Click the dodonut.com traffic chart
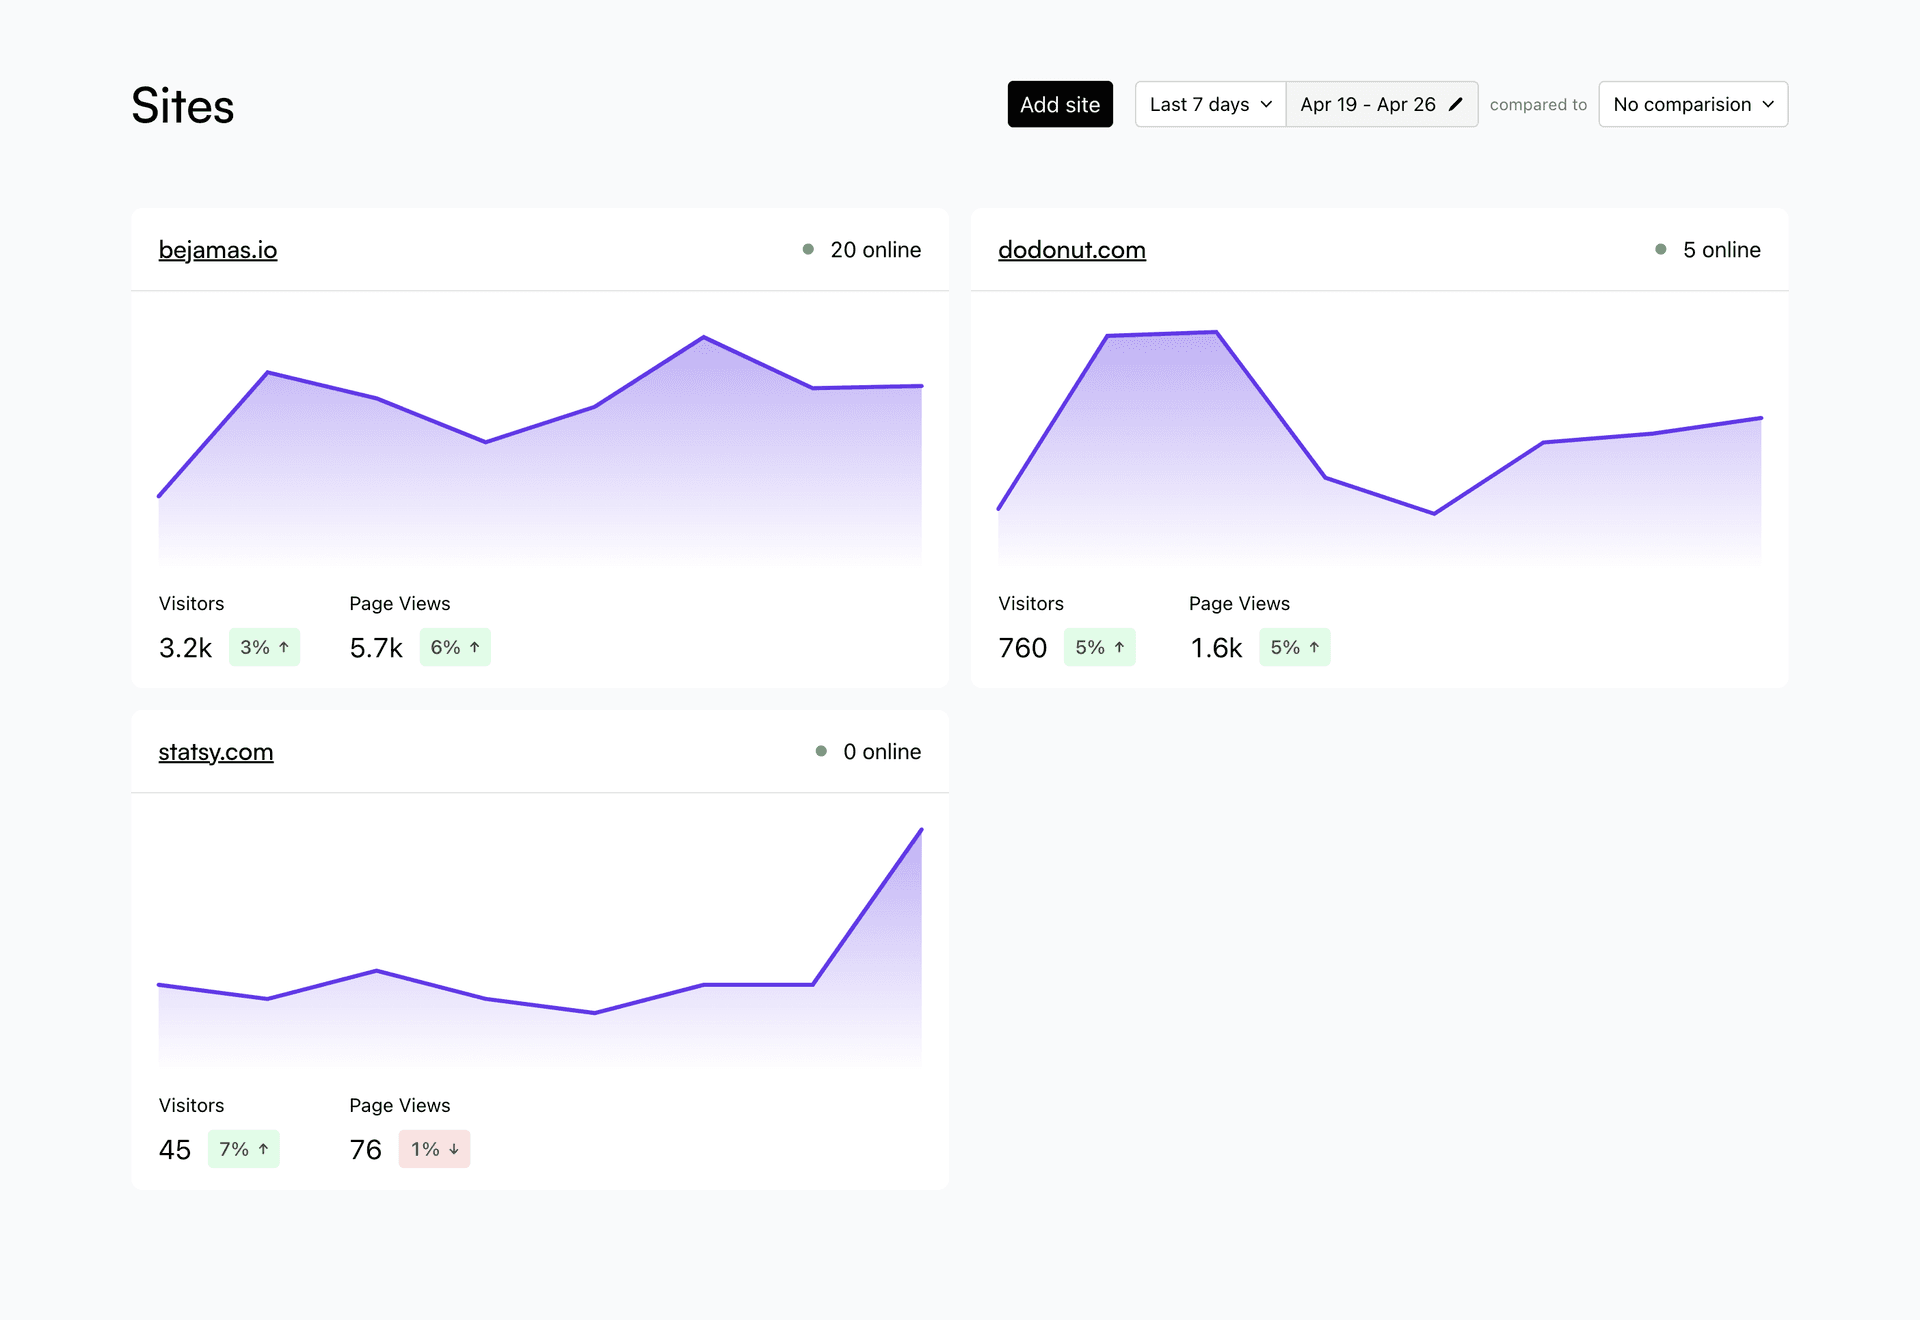Viewport: 1920px width, 1320px height. click(1380, 447)
